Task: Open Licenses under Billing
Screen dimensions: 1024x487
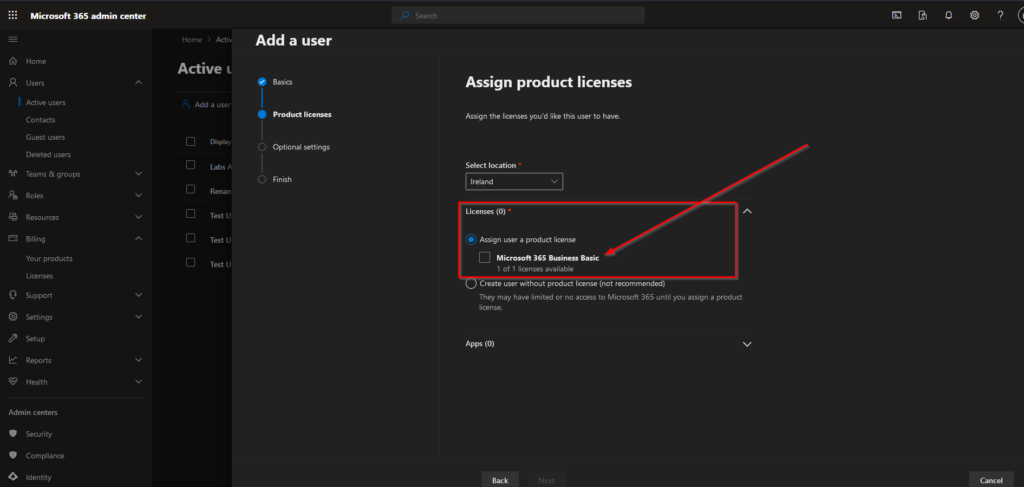Action: click(x=39, y=276)
